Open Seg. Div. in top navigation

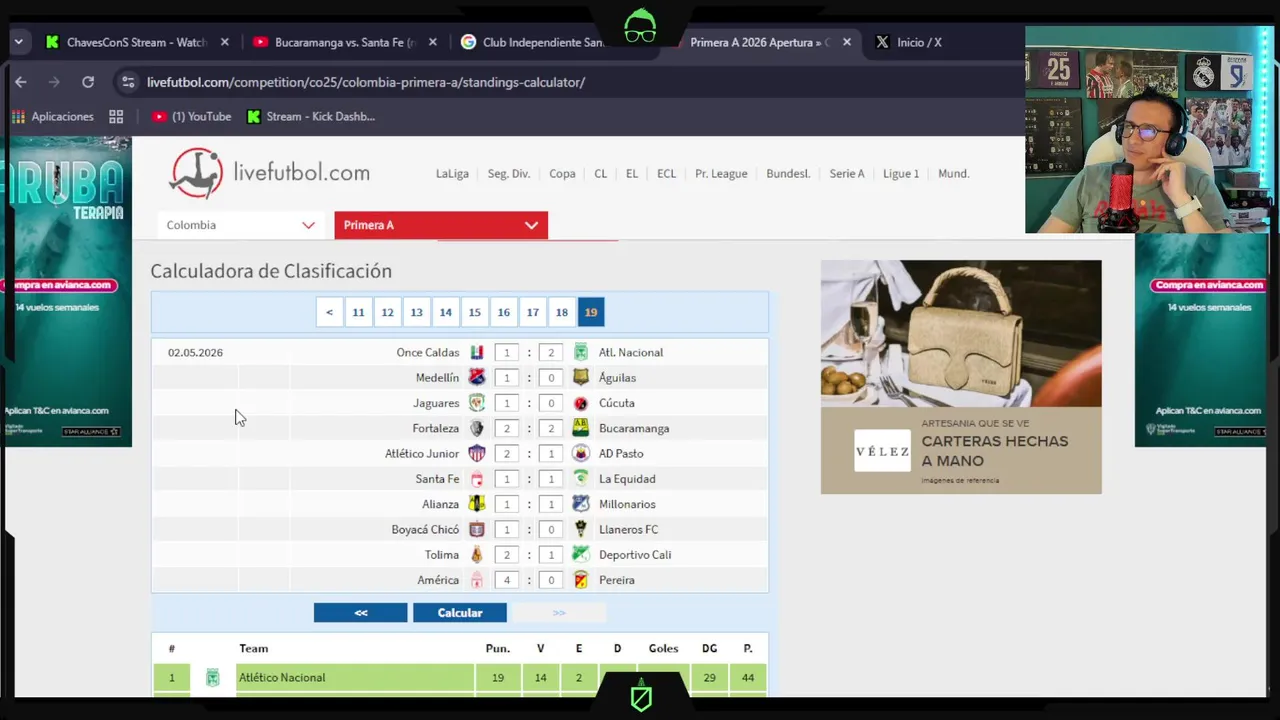tap(509, 174)
